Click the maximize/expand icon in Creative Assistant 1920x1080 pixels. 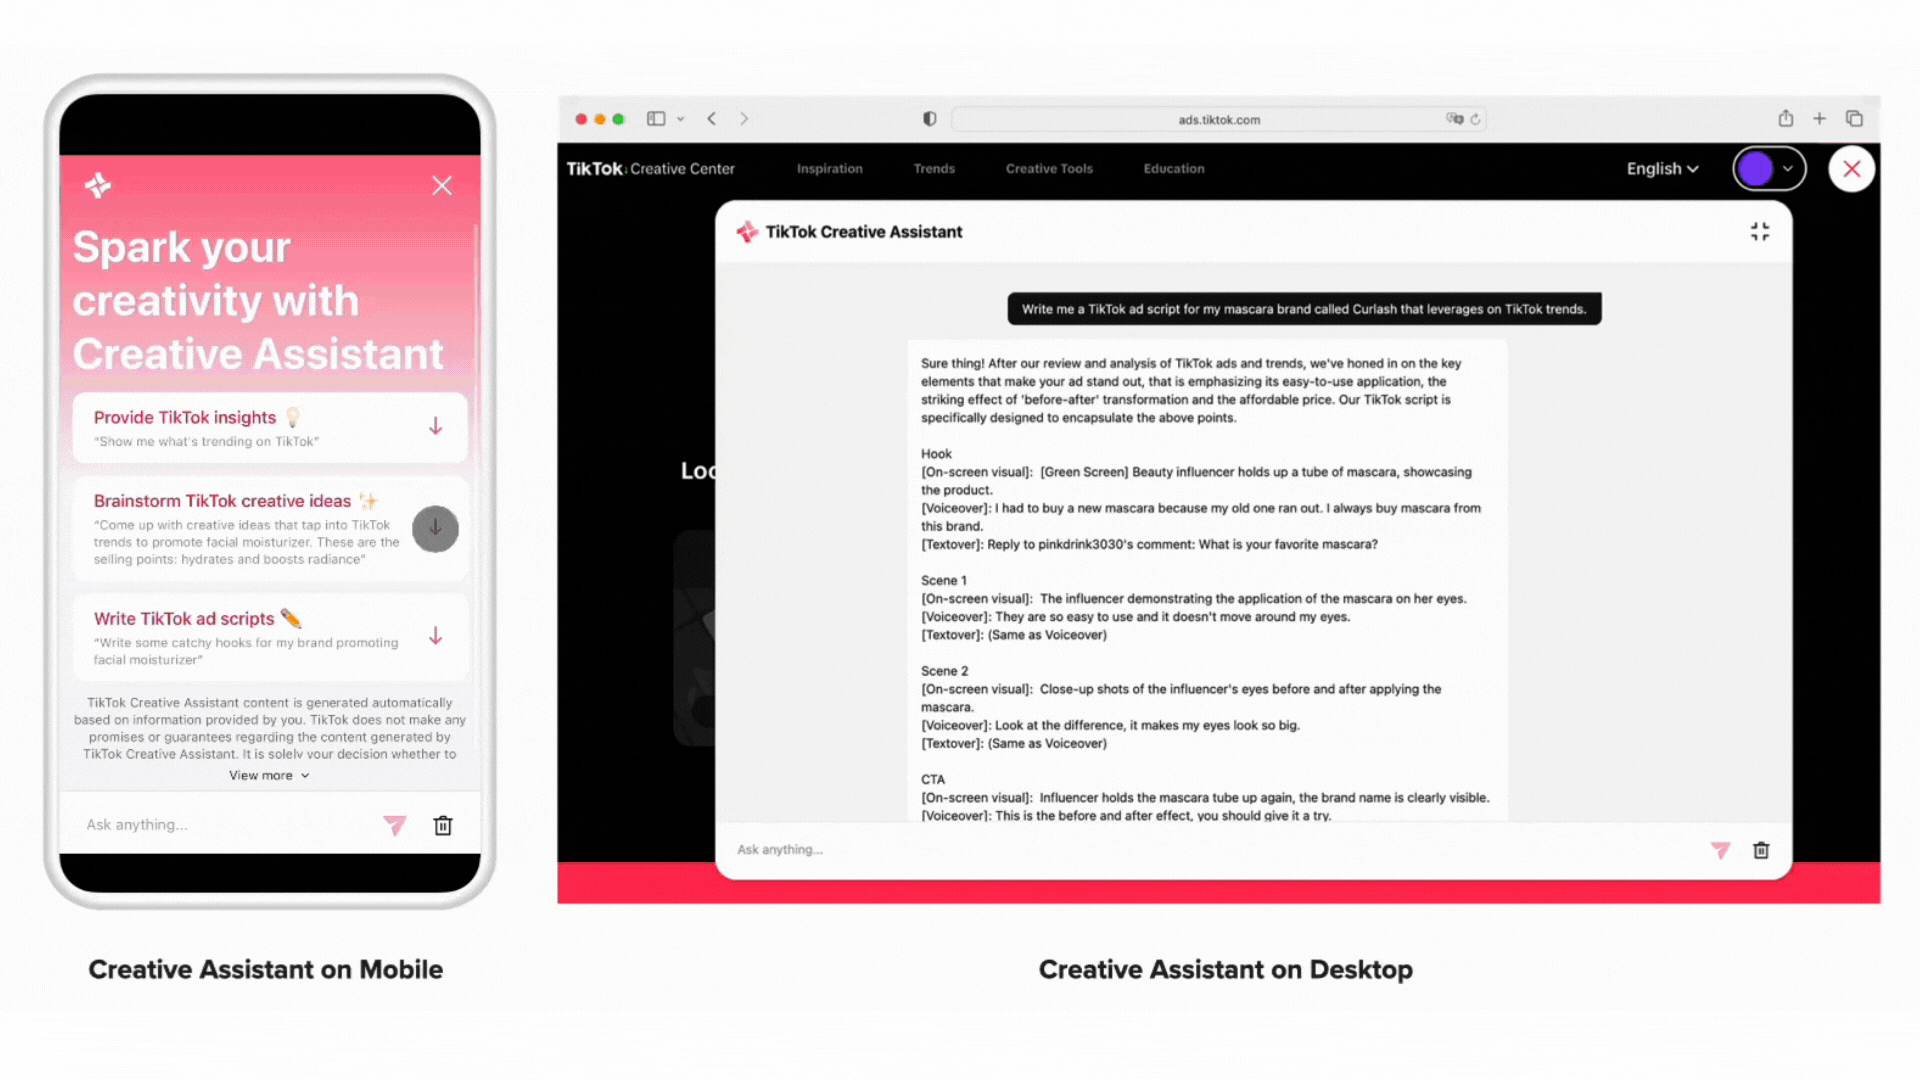(x=1758, y=231)
